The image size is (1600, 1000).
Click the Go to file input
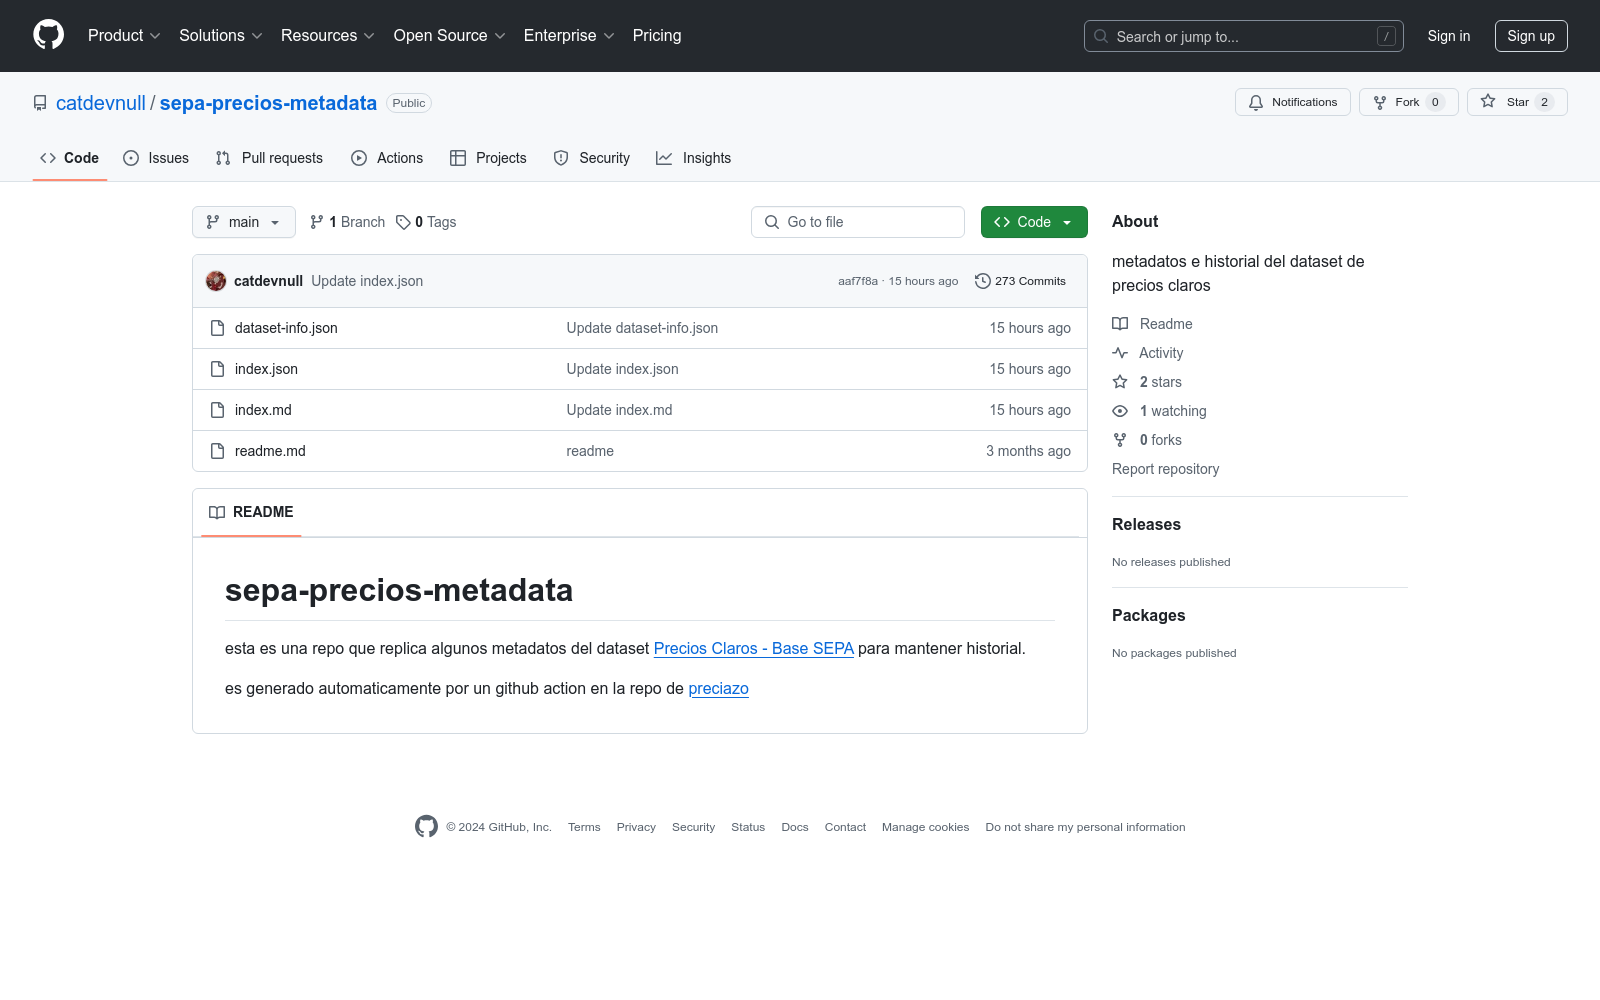click(858, 222)
